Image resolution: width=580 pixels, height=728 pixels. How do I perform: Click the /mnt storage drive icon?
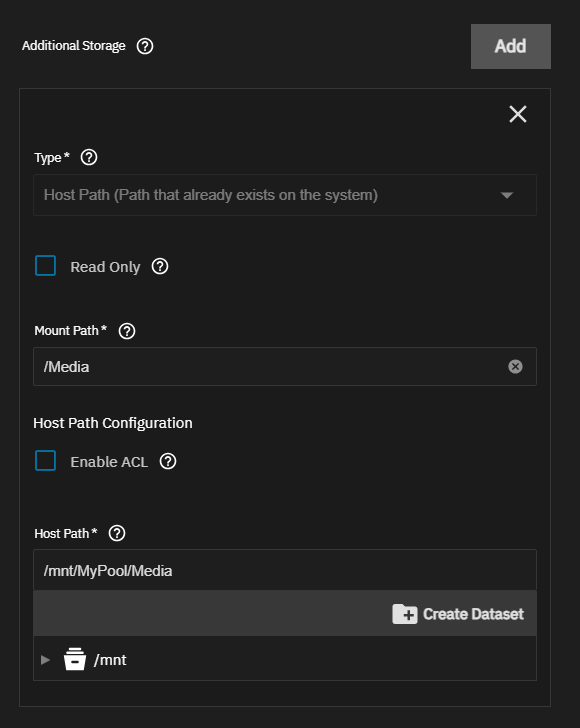tap(75, 659)
